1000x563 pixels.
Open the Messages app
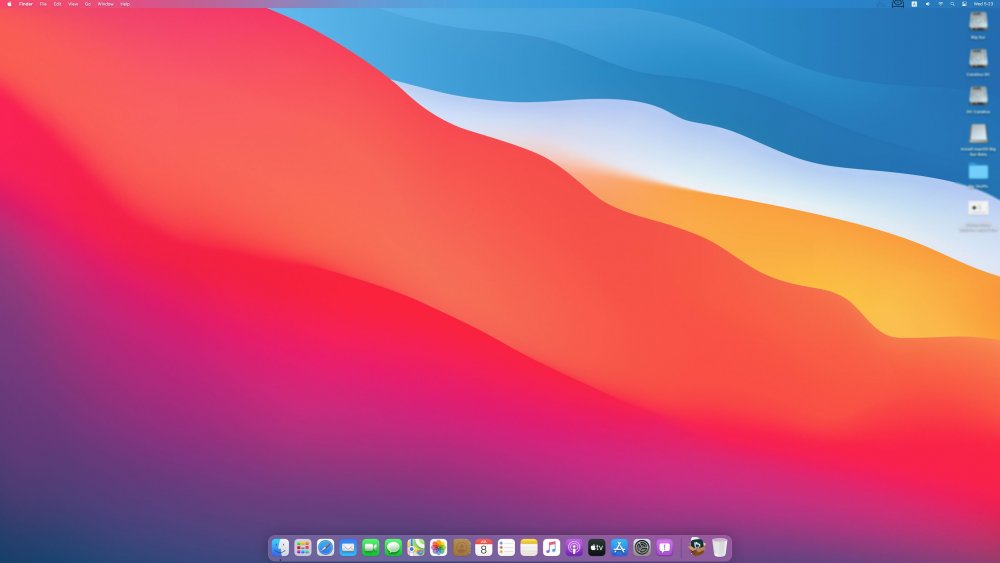[x=393, y=547]
